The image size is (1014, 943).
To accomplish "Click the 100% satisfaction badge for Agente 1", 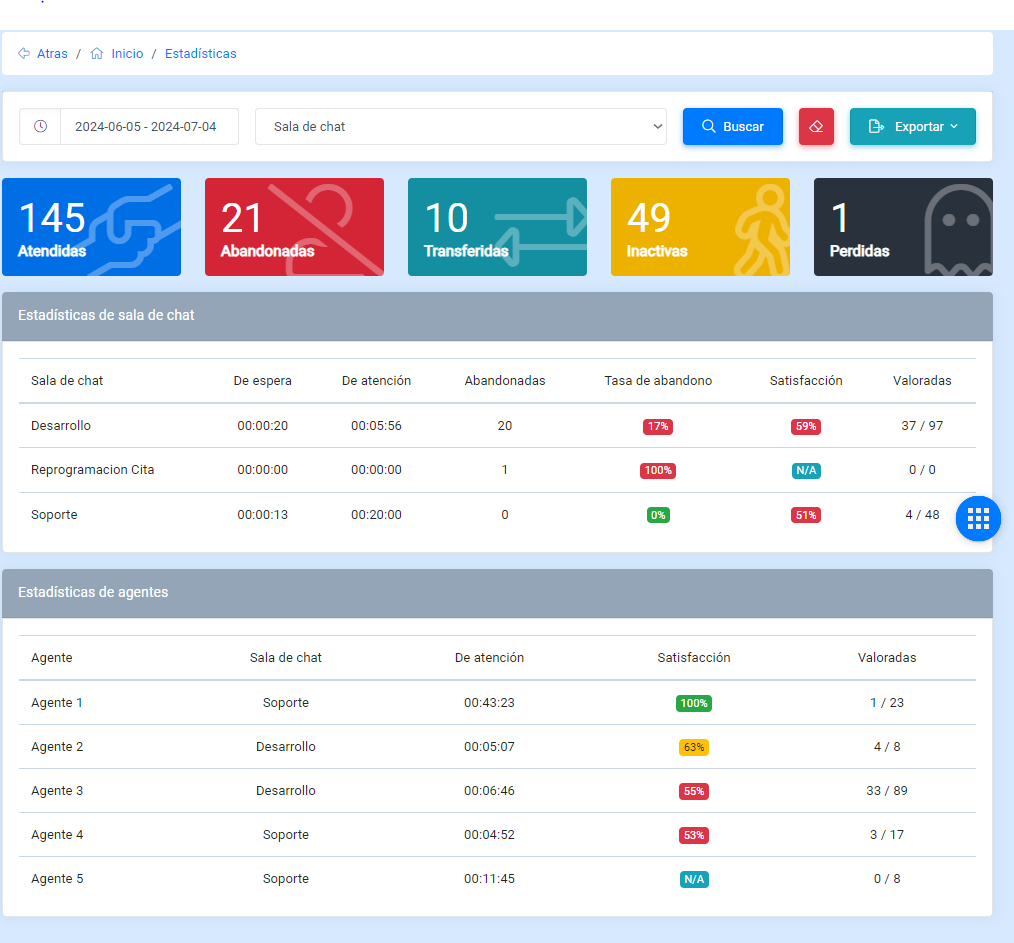I will (693, 703).
